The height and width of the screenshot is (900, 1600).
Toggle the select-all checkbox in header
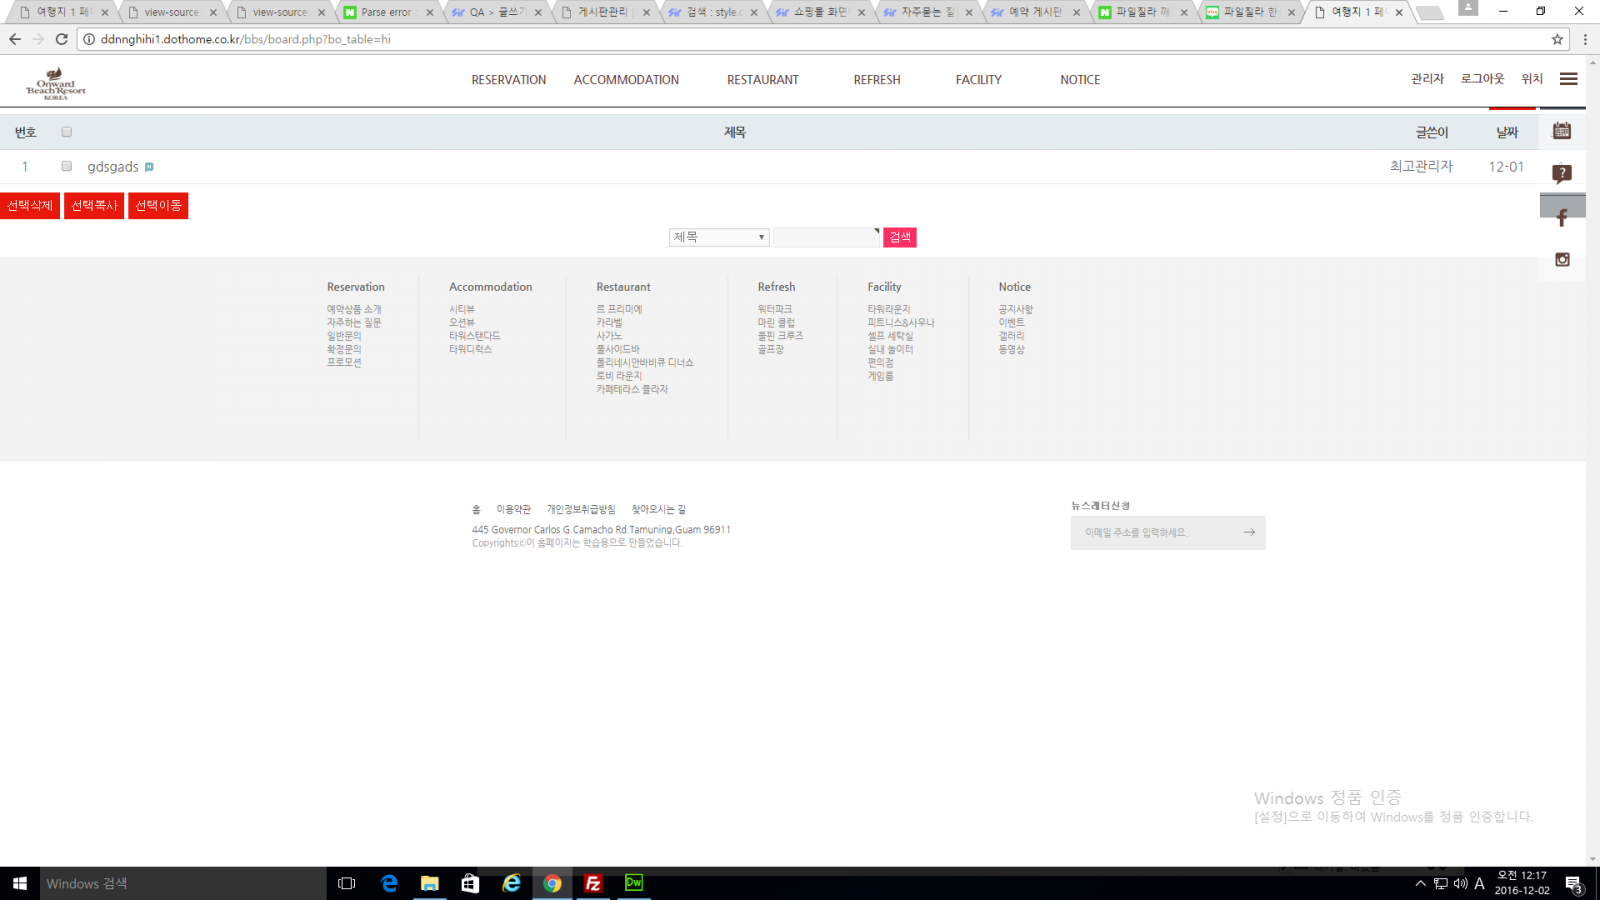[x=67, y=132]
